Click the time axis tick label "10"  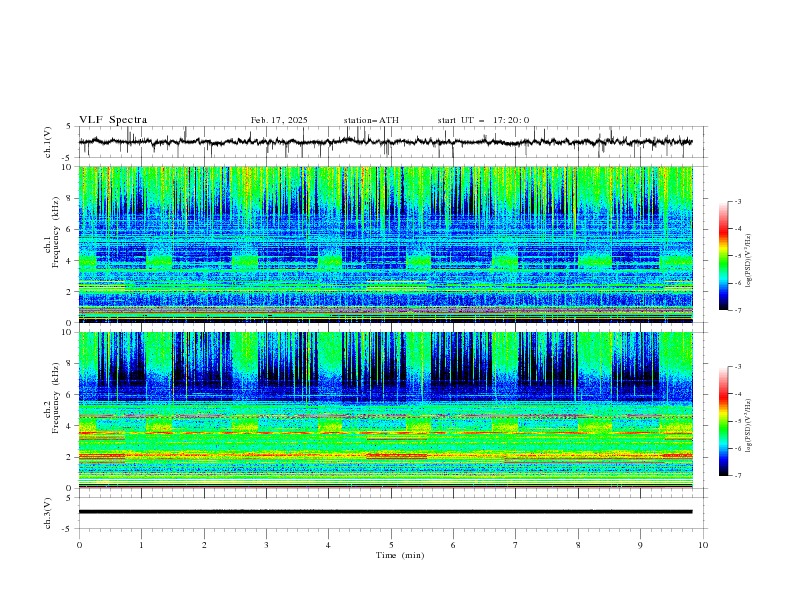tap(703, 545)
